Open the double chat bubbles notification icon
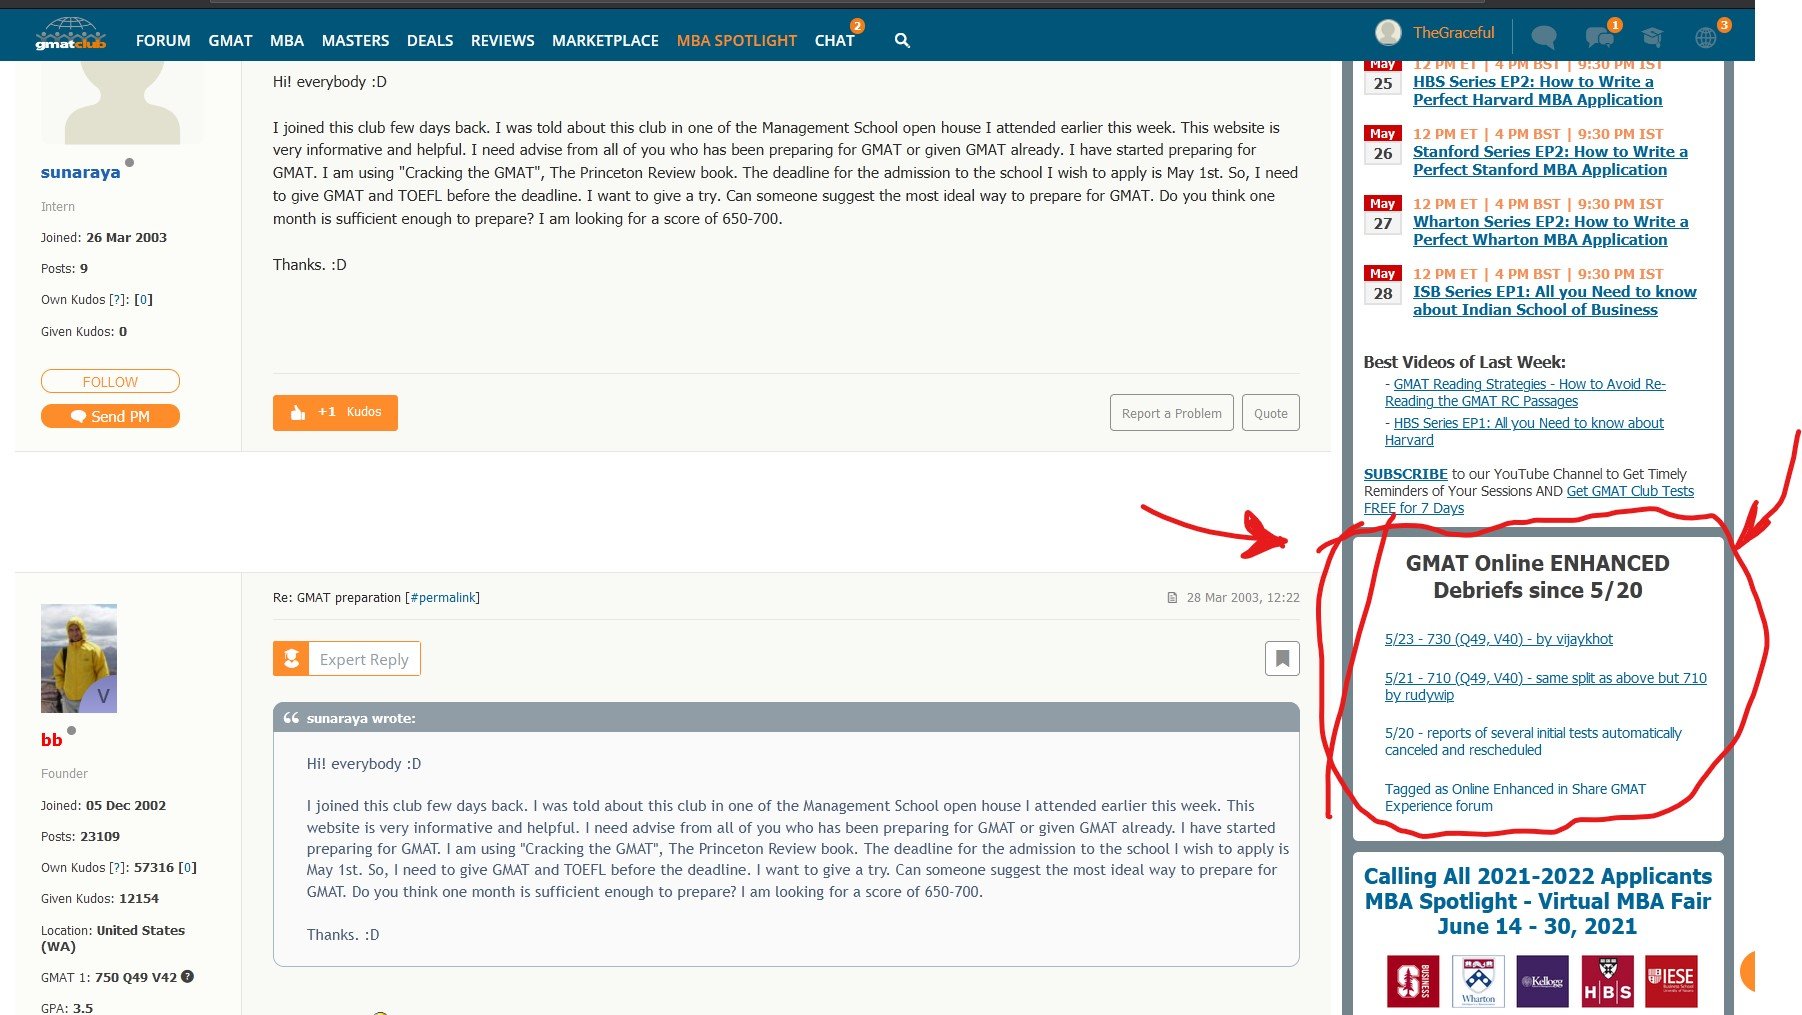Viewport: 1802px width, 1015px height. point(1600,38)
